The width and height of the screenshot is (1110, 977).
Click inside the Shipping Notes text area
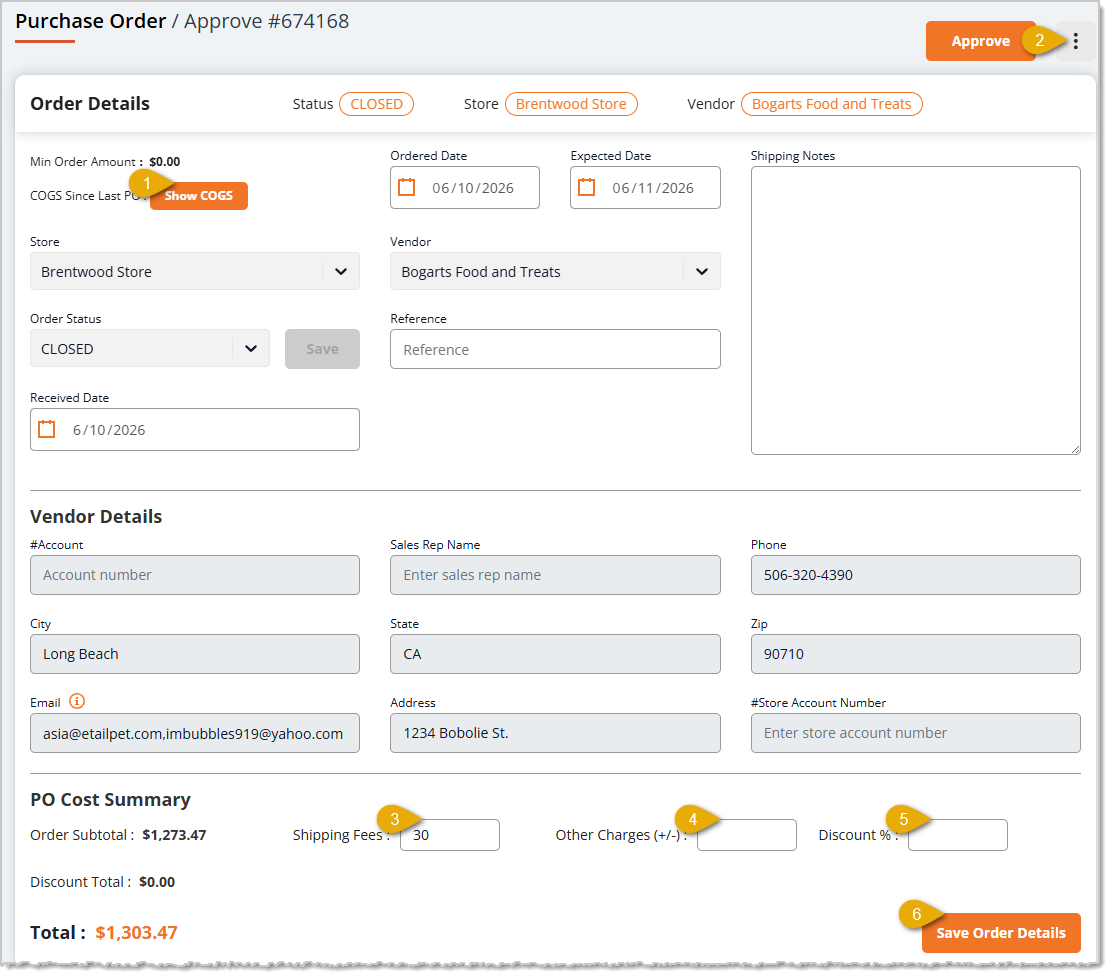915,311
